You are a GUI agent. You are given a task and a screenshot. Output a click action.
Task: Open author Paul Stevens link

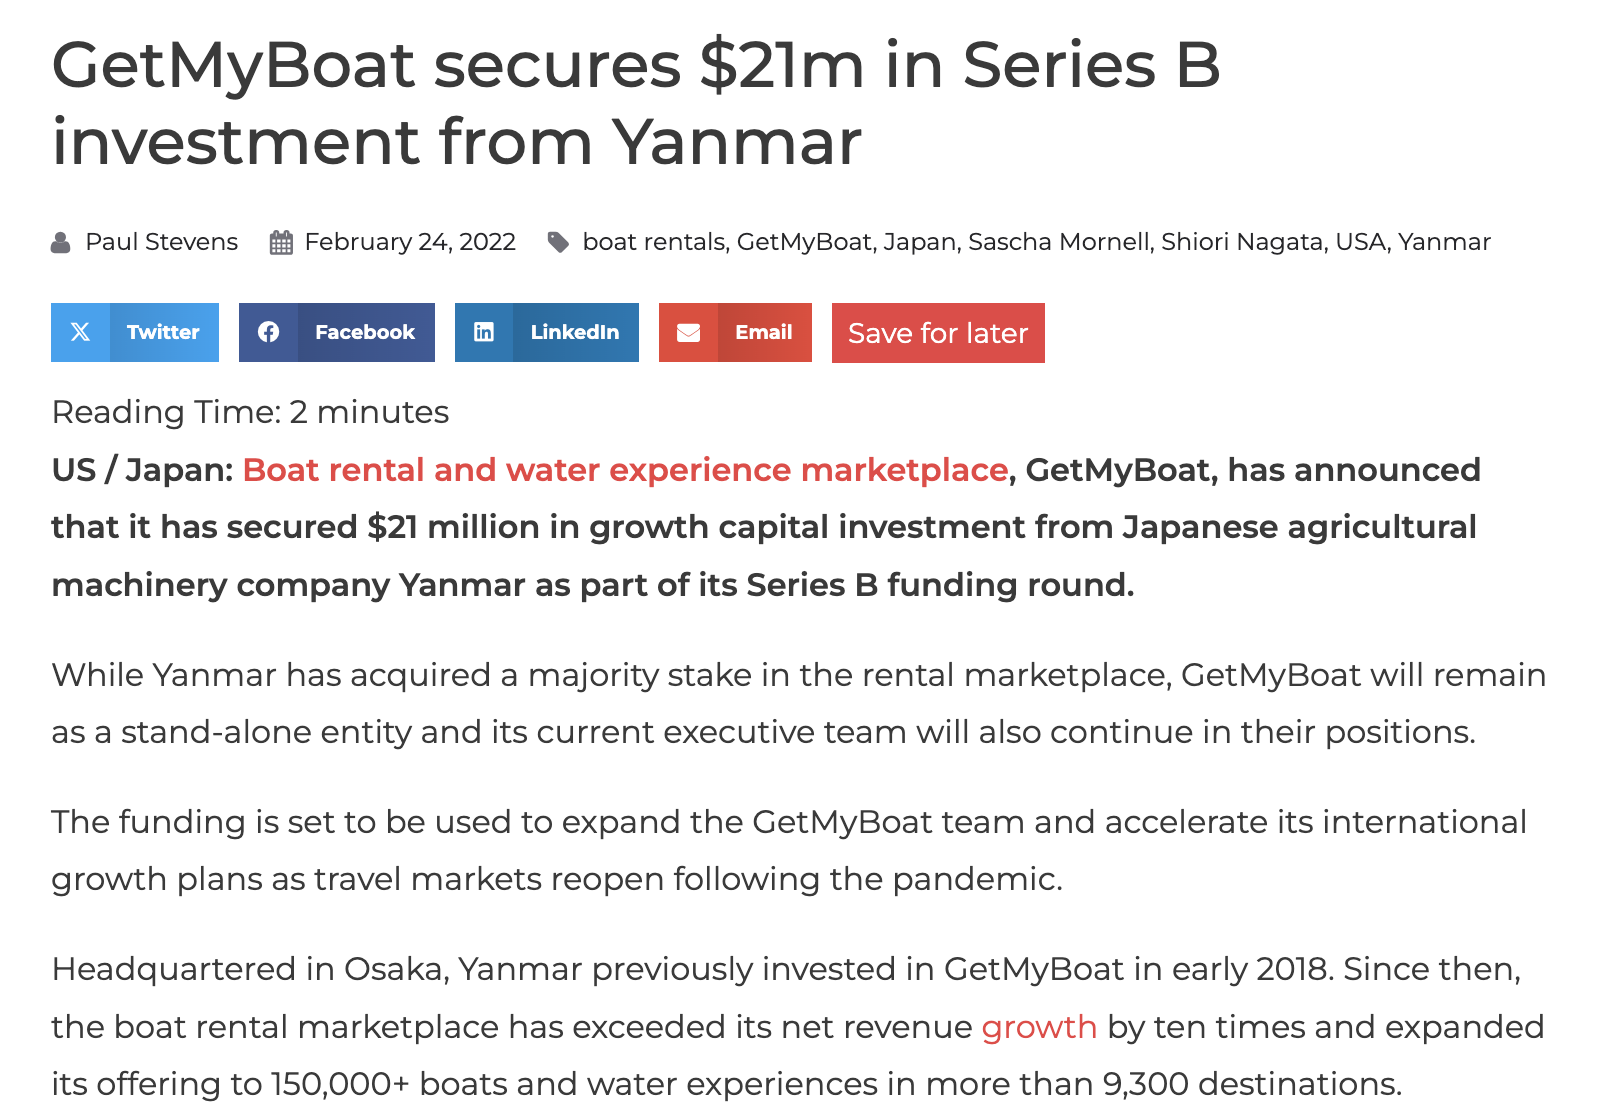point(161,242)
